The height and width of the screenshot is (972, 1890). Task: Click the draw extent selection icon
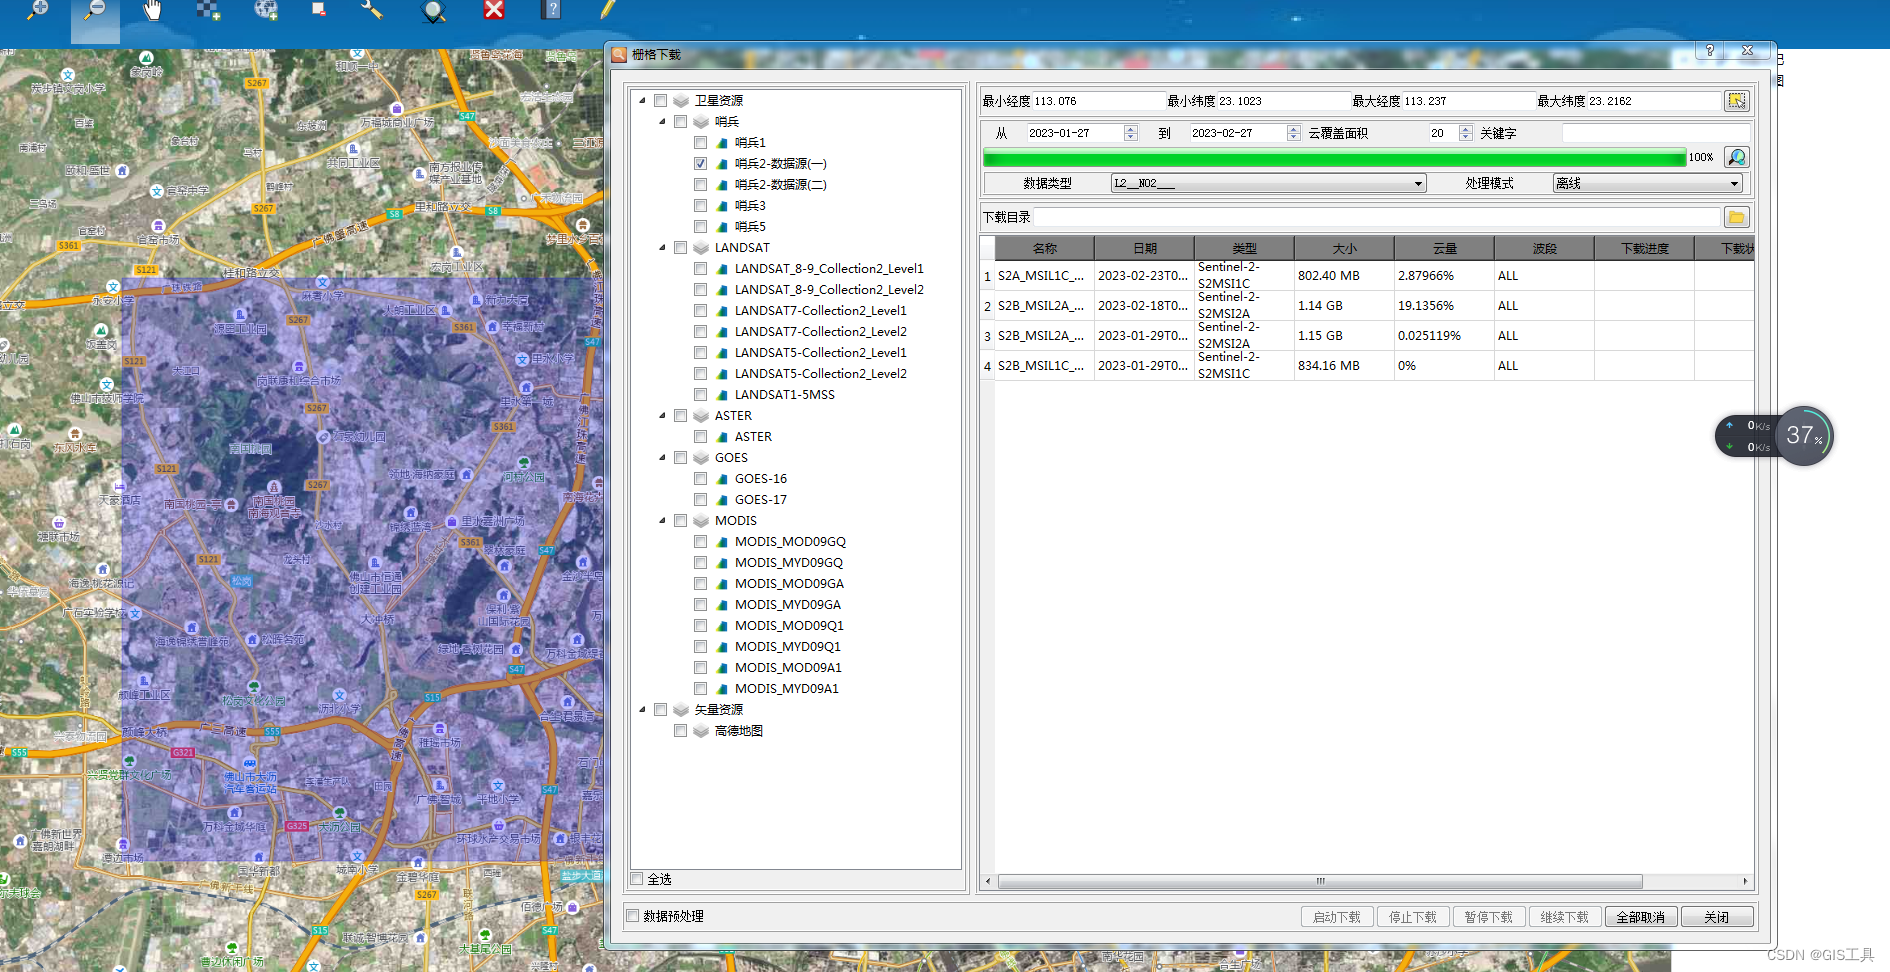(1736, 101)
